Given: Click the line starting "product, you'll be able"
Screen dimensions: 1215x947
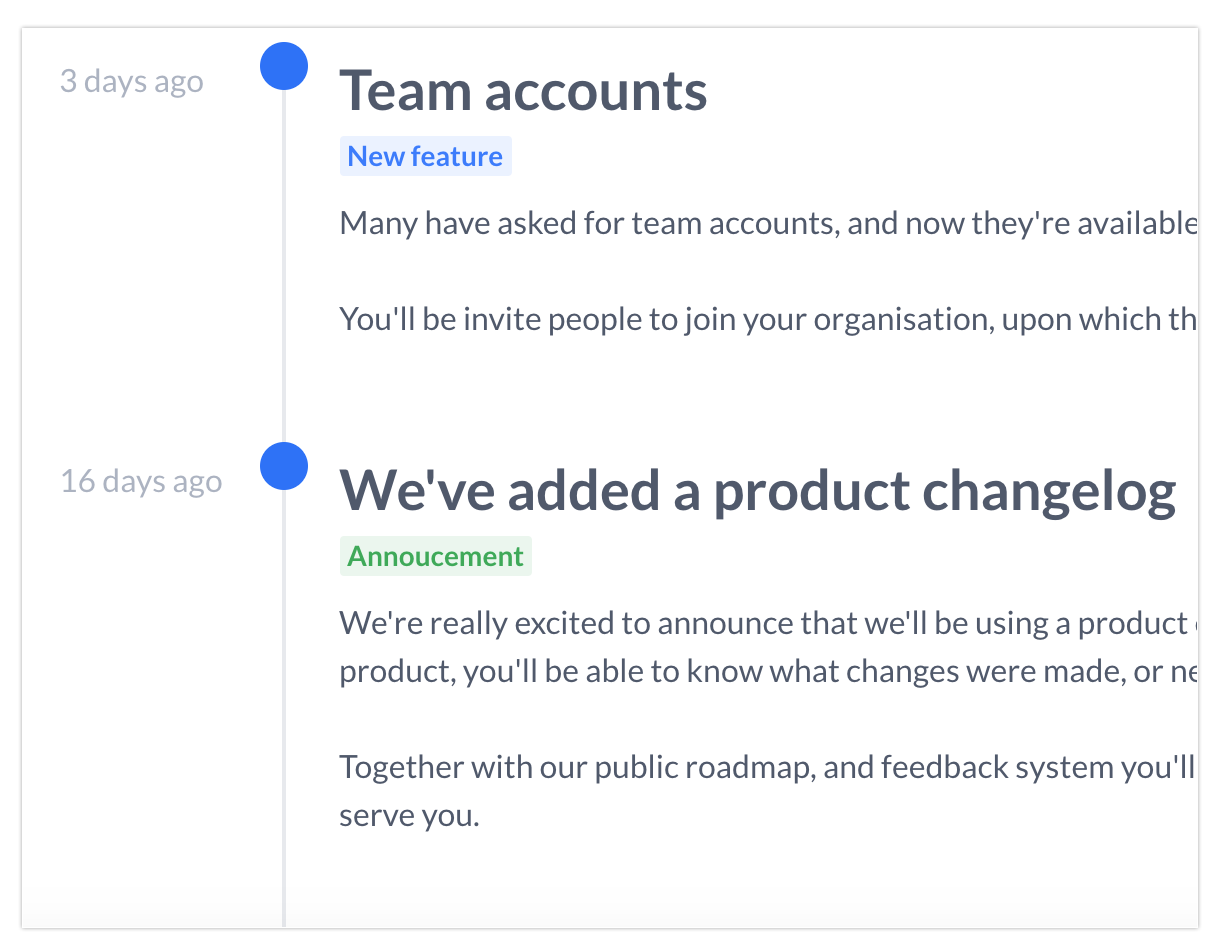Looking at the screenshot, I should tap(766, 670).
